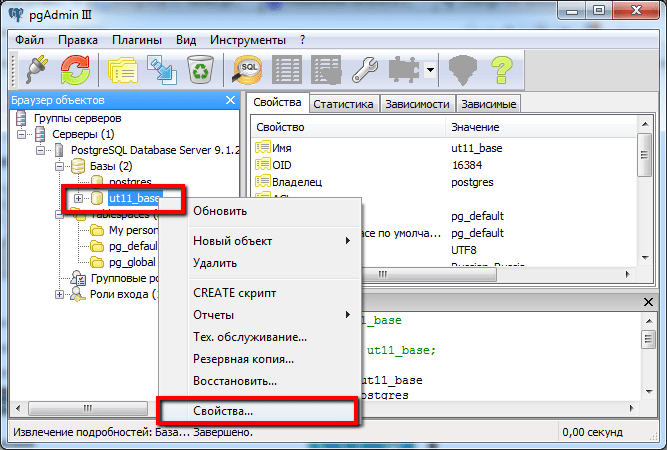This screenshot has height=450, width=667.
Task: Choose Удалить in context menu
Action: pos(259,263)
